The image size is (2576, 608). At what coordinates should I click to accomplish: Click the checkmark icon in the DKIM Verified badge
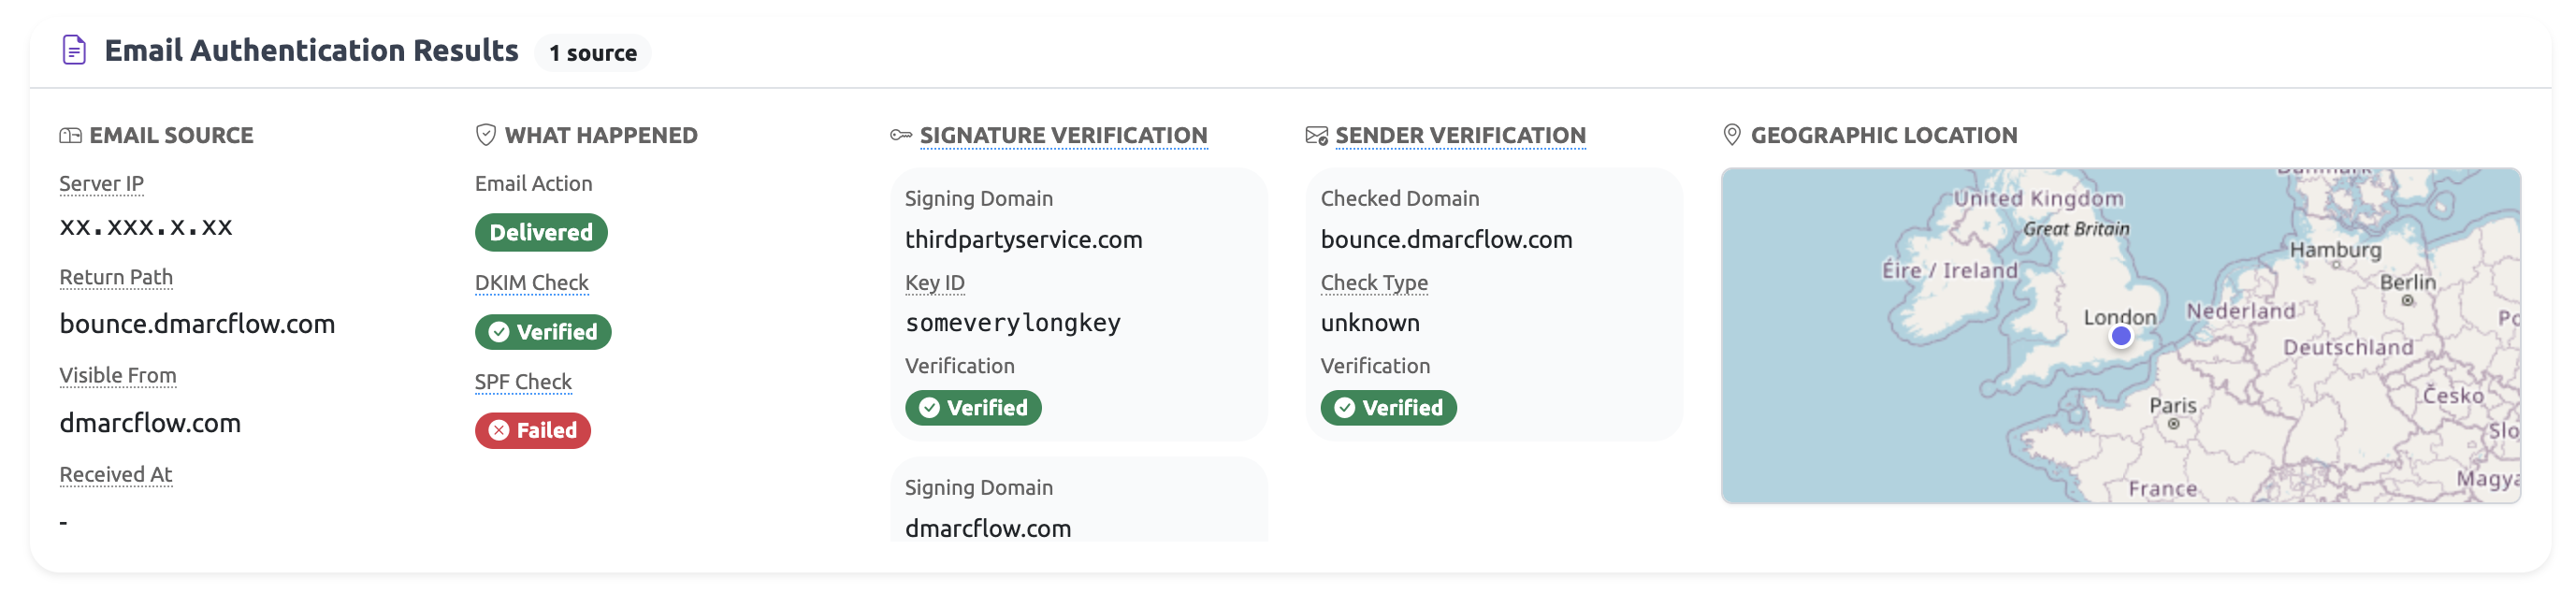point(499,332)
